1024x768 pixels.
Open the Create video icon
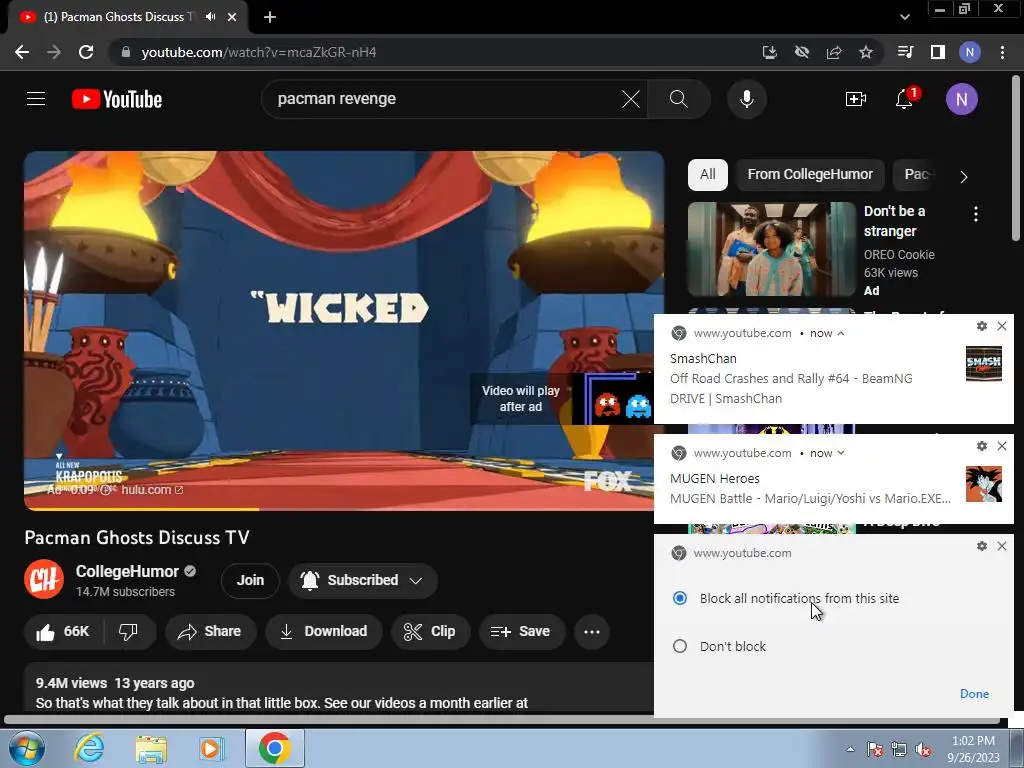point(856,99)
